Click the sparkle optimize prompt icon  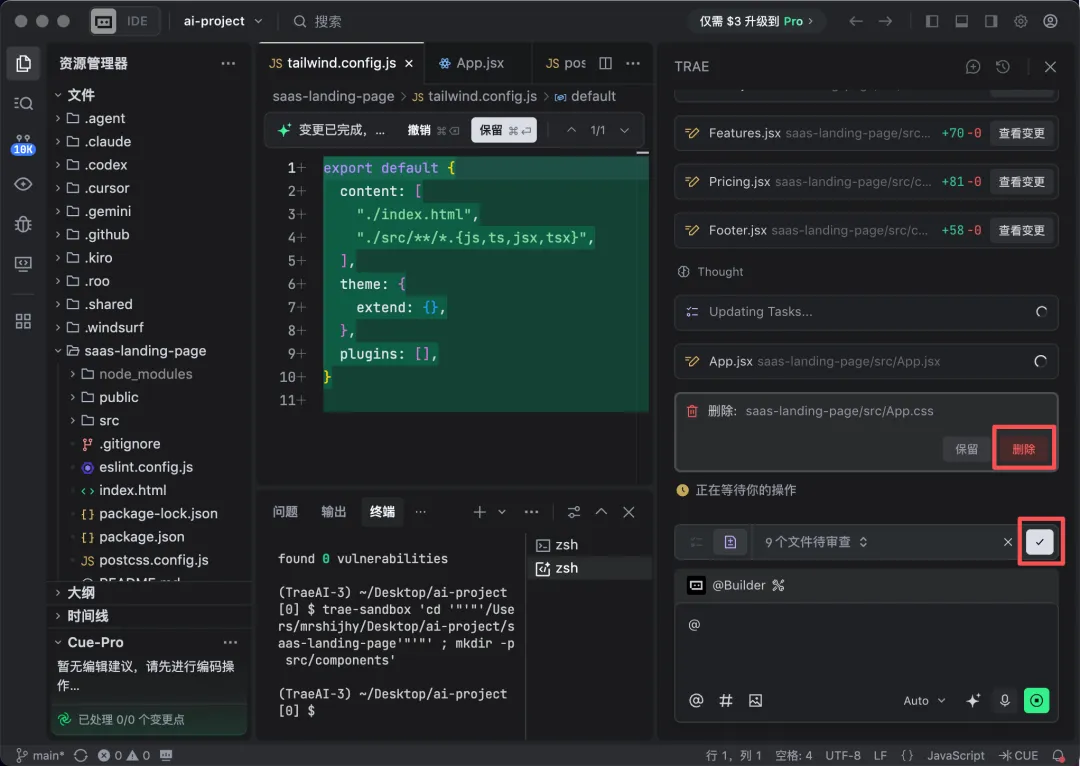pyautogui.click(x=973, y=701)
